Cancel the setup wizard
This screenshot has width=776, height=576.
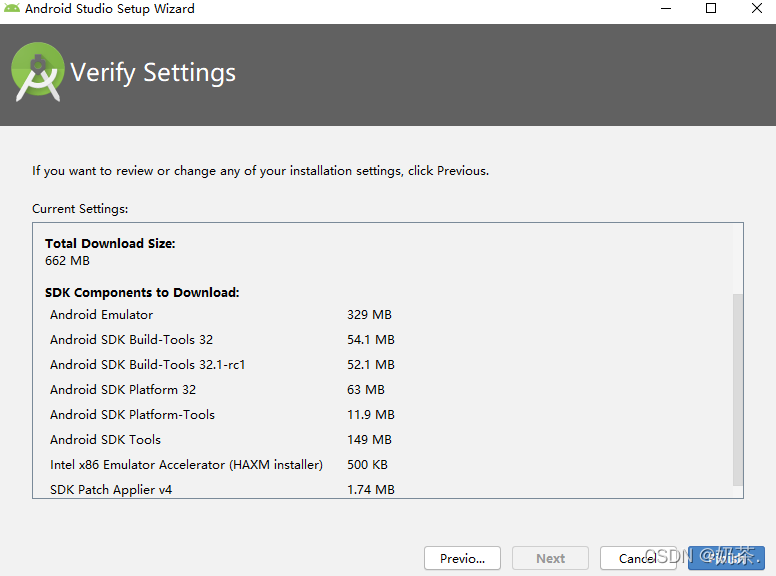638,558
